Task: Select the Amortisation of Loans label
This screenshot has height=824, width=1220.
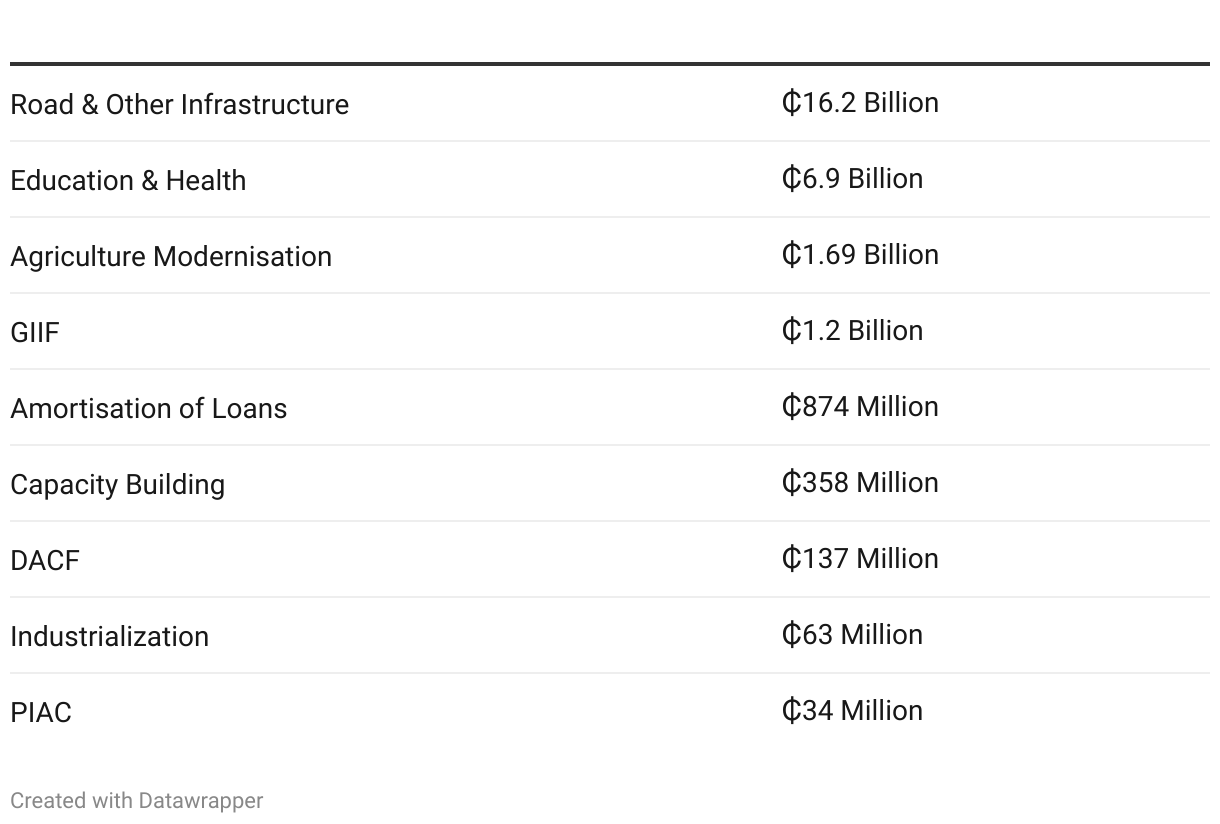Action: pyautogui.click(x=149, y=409)
